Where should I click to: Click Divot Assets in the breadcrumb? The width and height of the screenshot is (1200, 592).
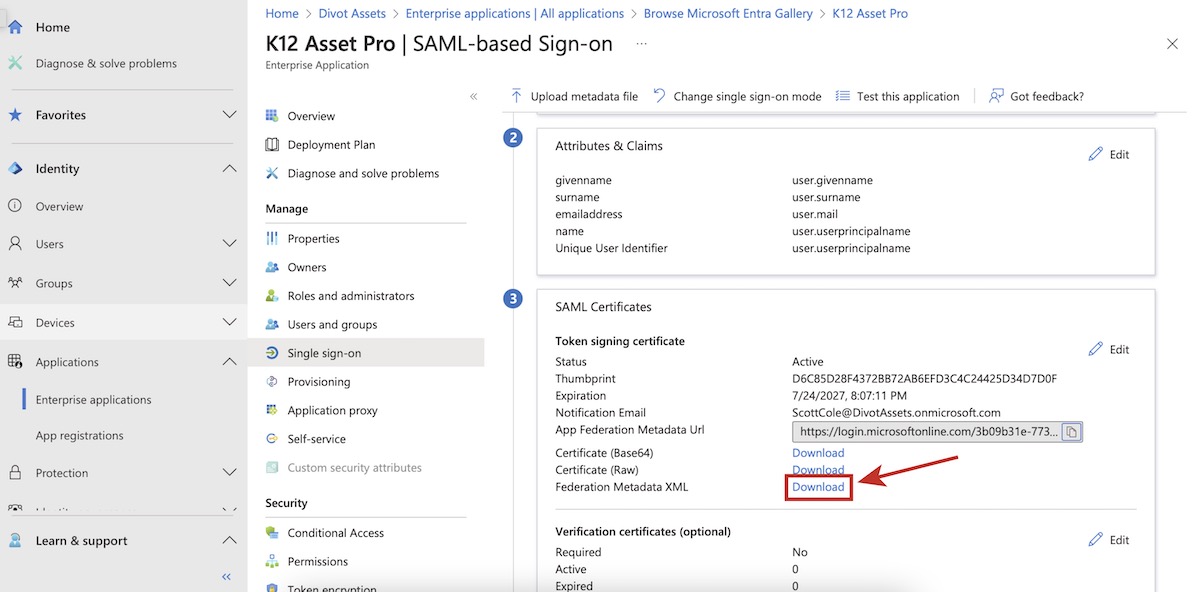[x=354, y=14]
